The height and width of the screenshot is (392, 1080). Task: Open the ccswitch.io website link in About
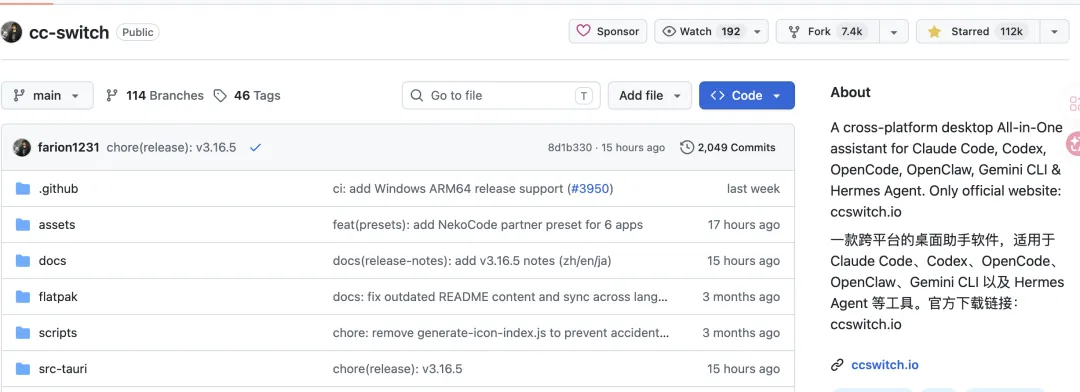click(x=884, y=365)
